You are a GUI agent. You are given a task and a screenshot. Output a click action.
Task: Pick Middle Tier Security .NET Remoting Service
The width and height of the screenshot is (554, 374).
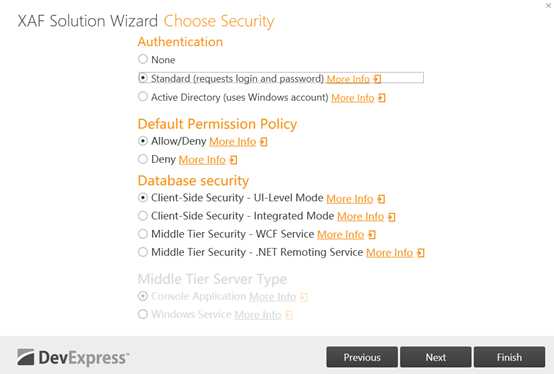pos(143,252)
